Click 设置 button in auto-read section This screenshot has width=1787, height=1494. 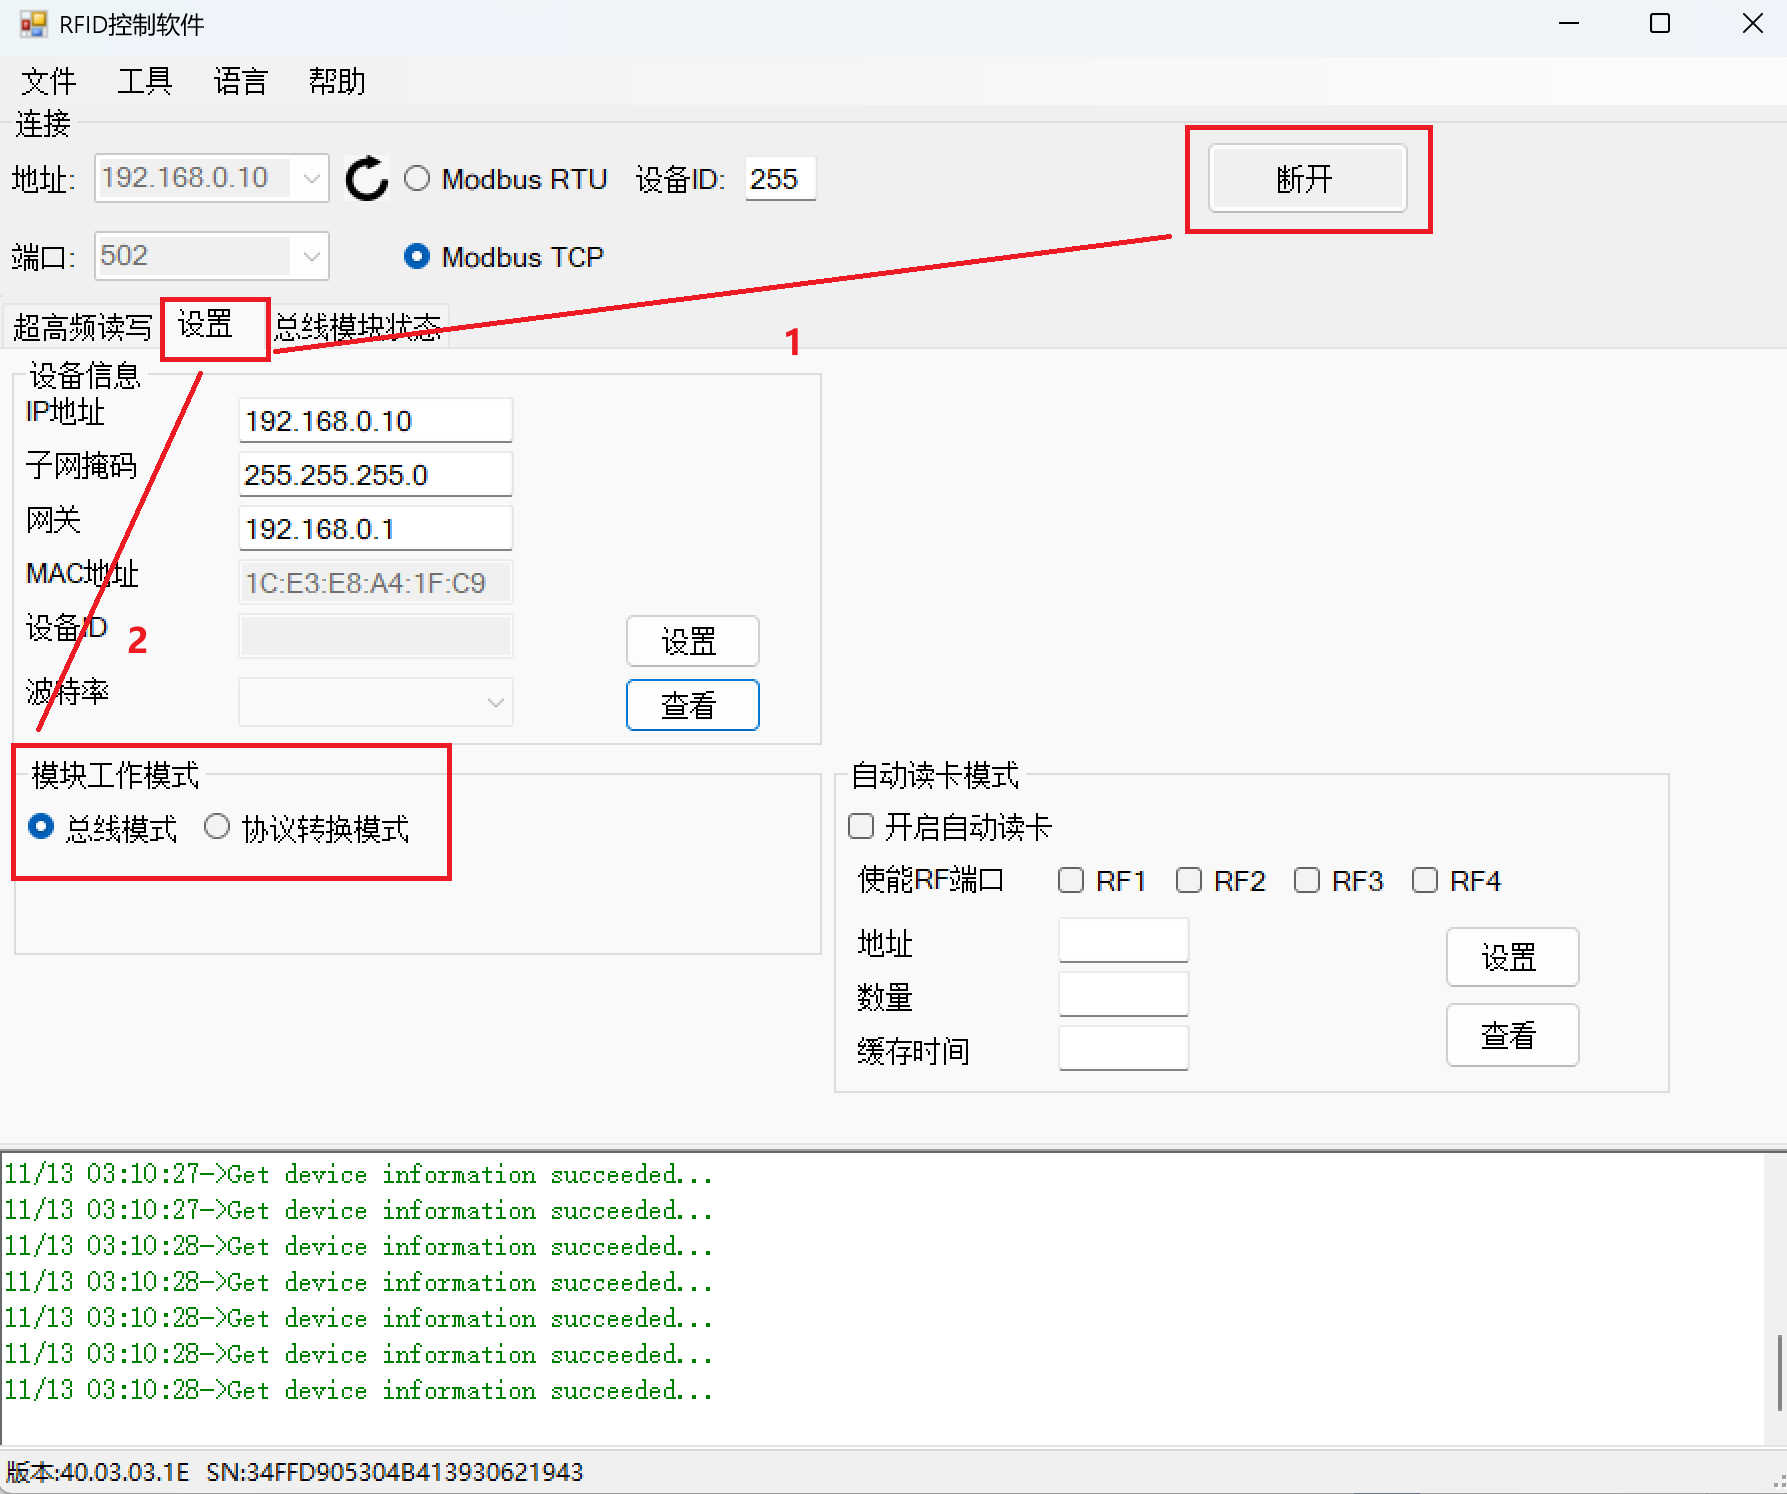1512,957
